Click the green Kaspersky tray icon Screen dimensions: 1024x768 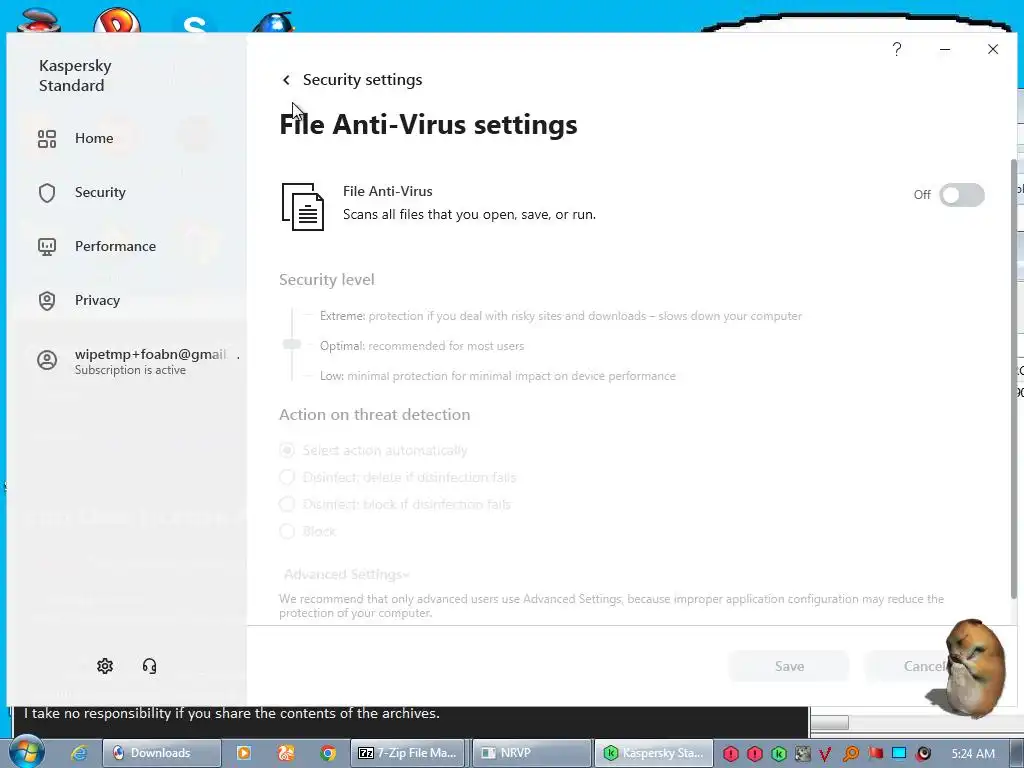click(x=778, y=754)
